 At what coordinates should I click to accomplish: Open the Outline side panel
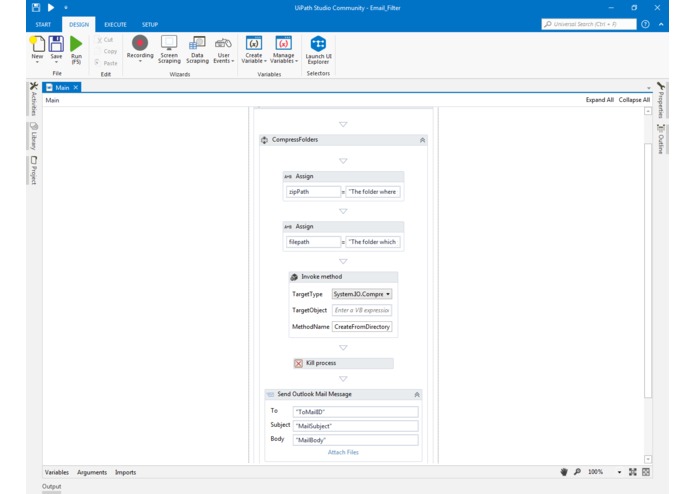(660, 139)
